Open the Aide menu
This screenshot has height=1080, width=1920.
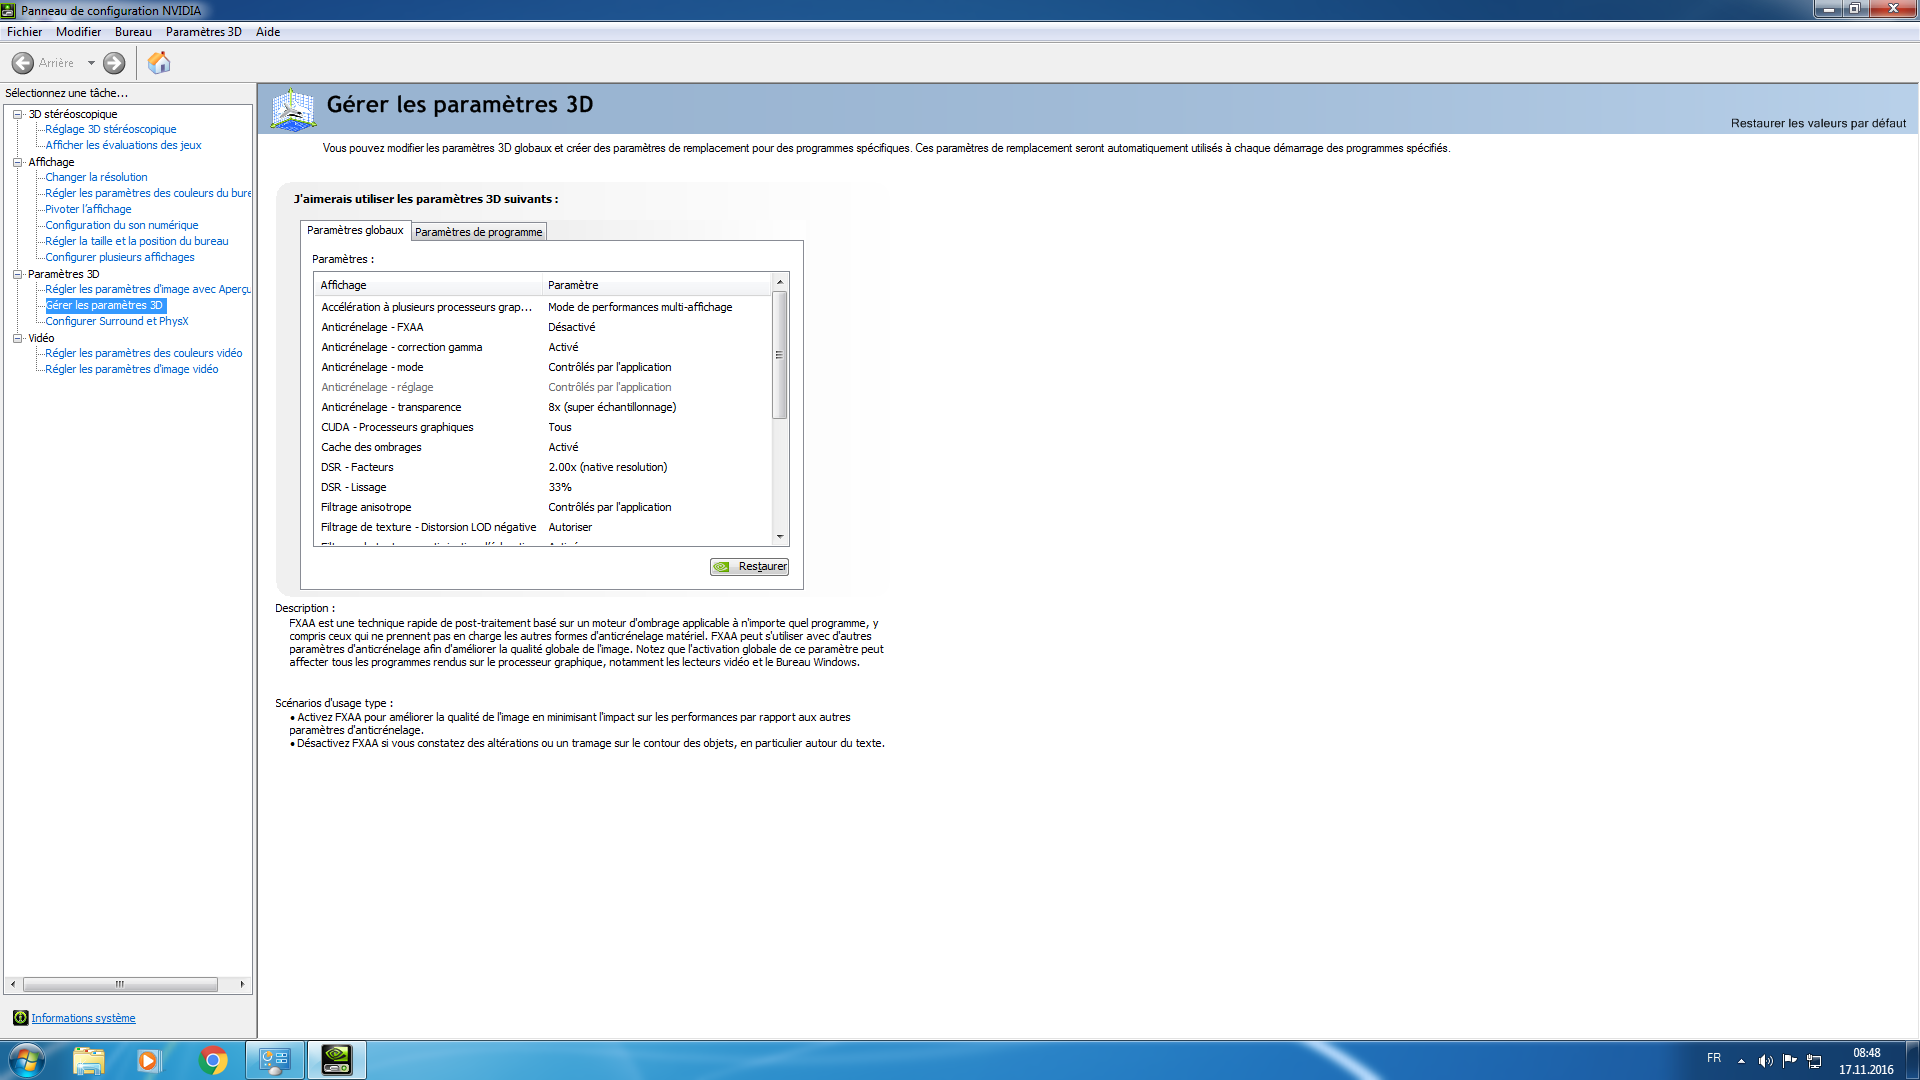268,32
